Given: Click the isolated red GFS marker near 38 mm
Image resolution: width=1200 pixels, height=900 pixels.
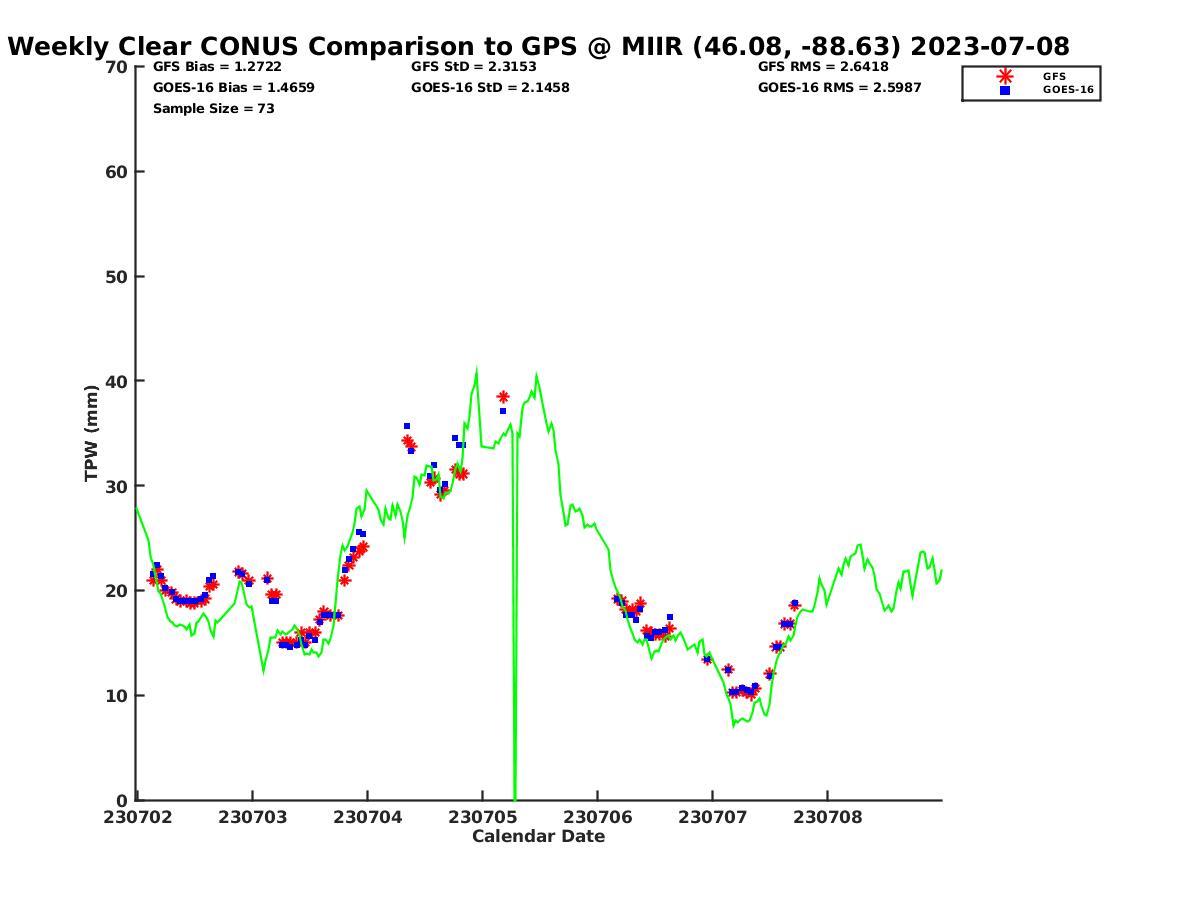Looking at the screenshot, I should coord(503,397).
